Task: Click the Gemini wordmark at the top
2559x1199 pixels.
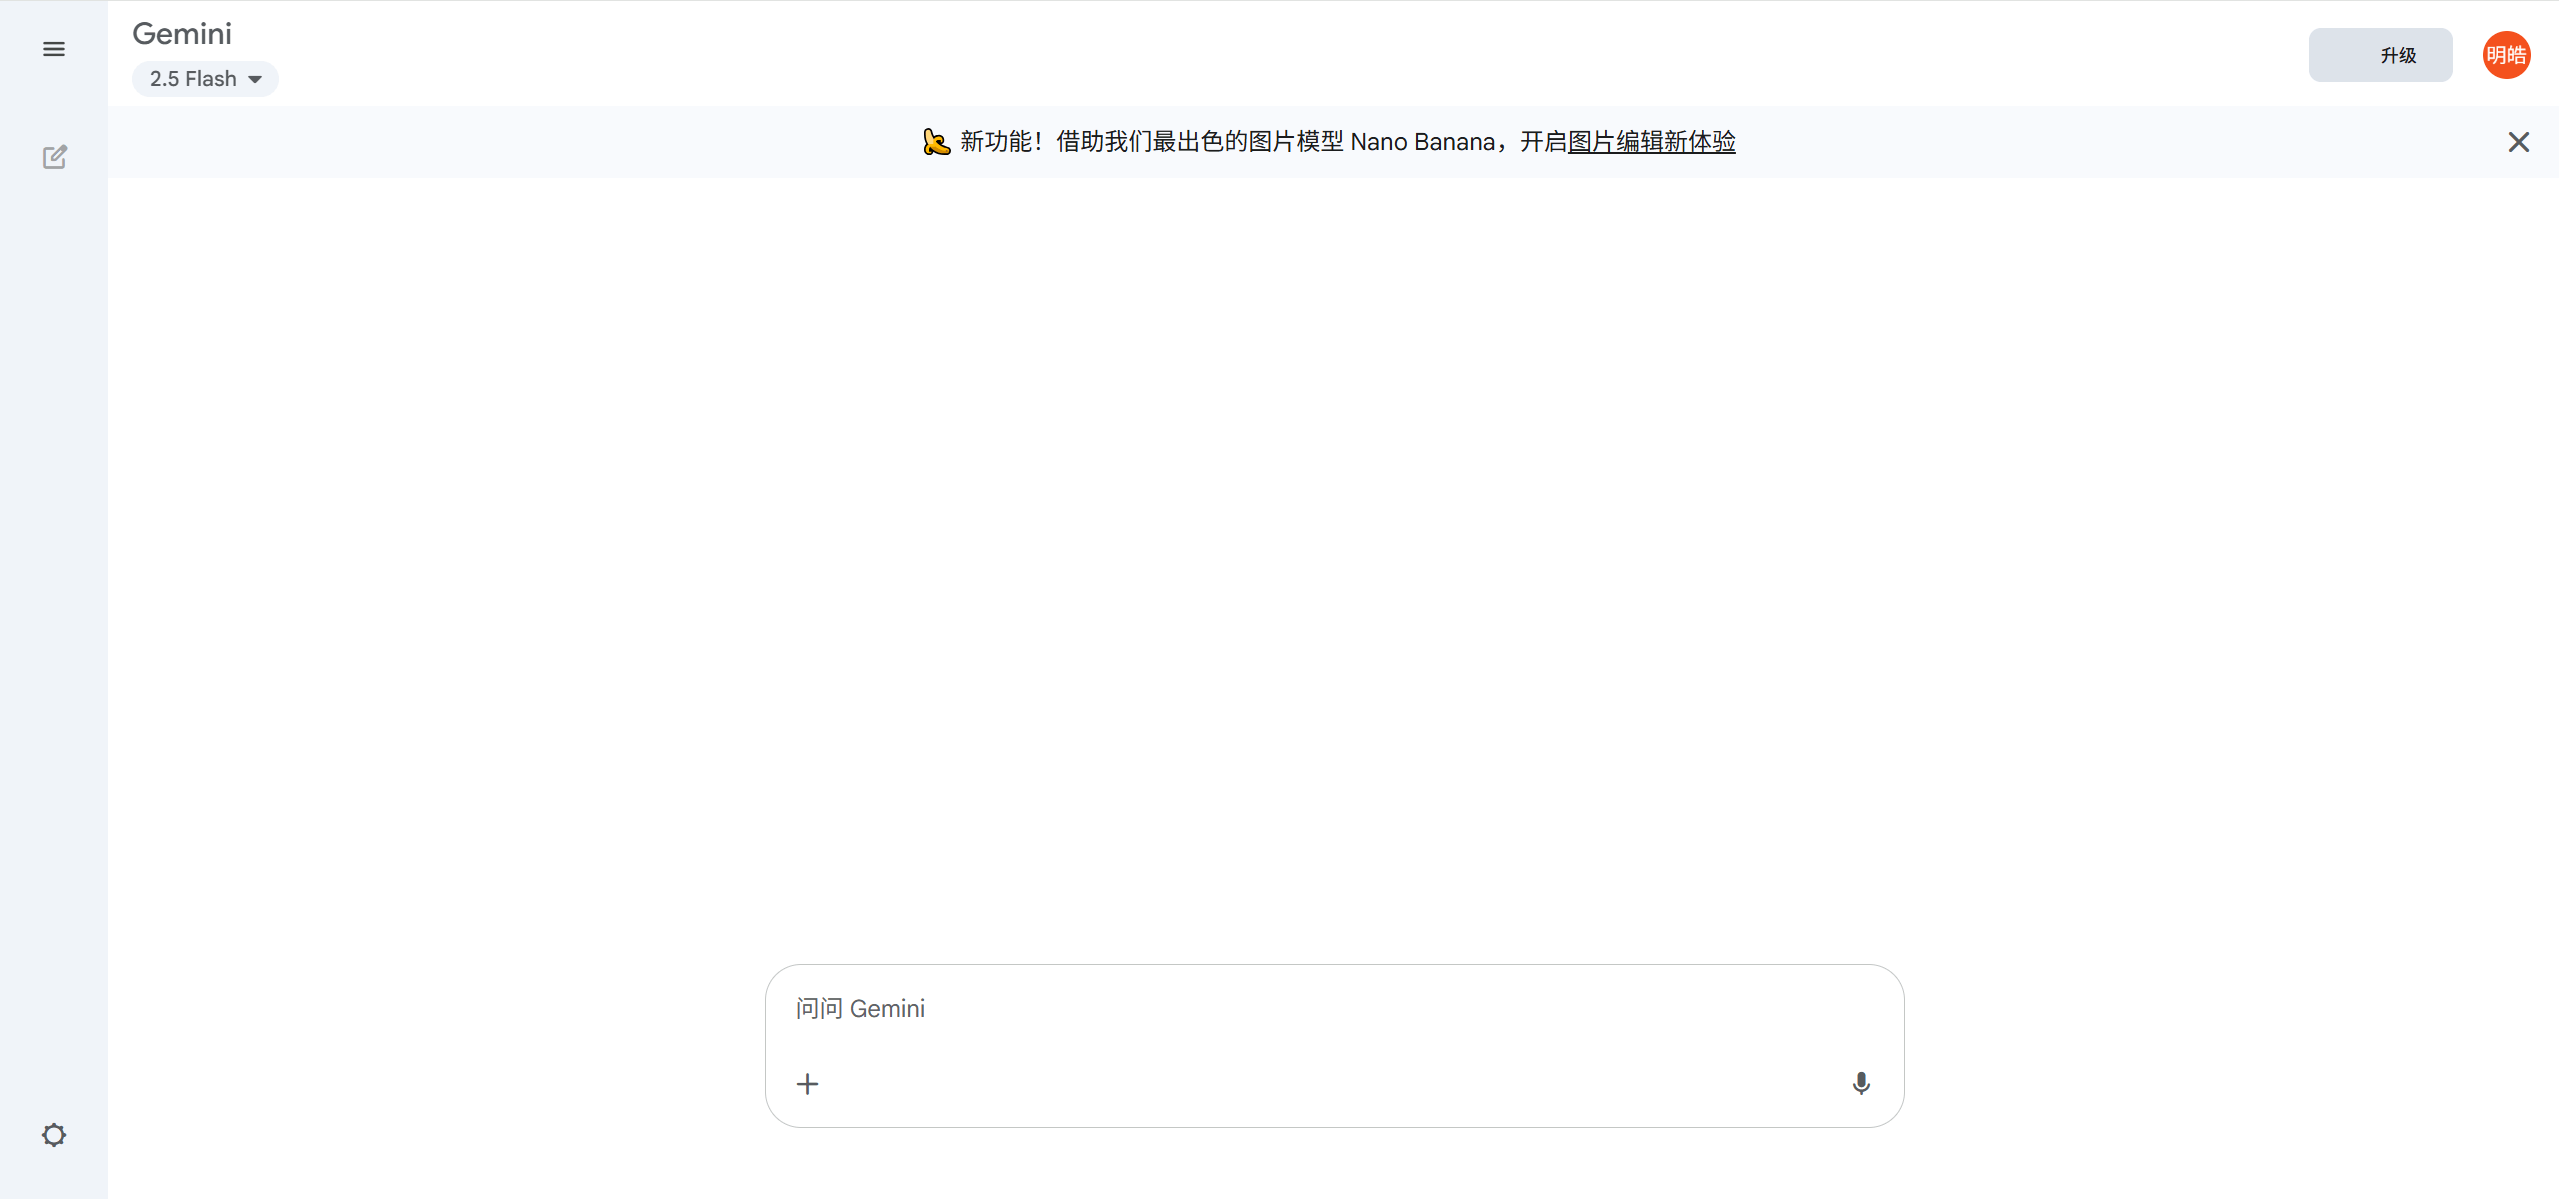Action: (x=181, y=33)
